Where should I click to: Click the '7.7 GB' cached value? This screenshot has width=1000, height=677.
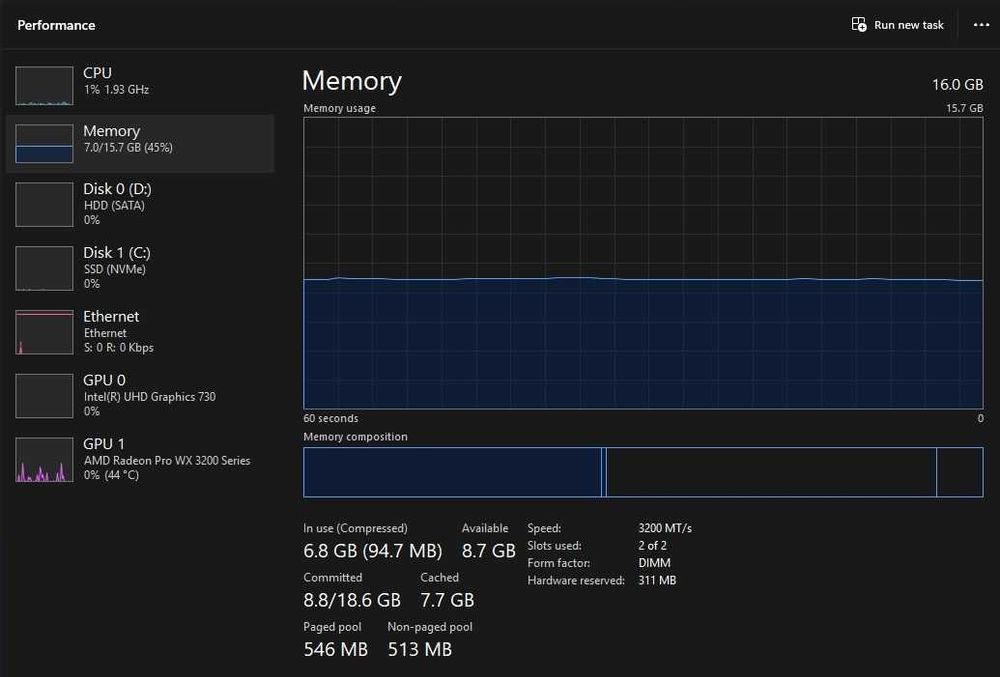click(447, 600)
